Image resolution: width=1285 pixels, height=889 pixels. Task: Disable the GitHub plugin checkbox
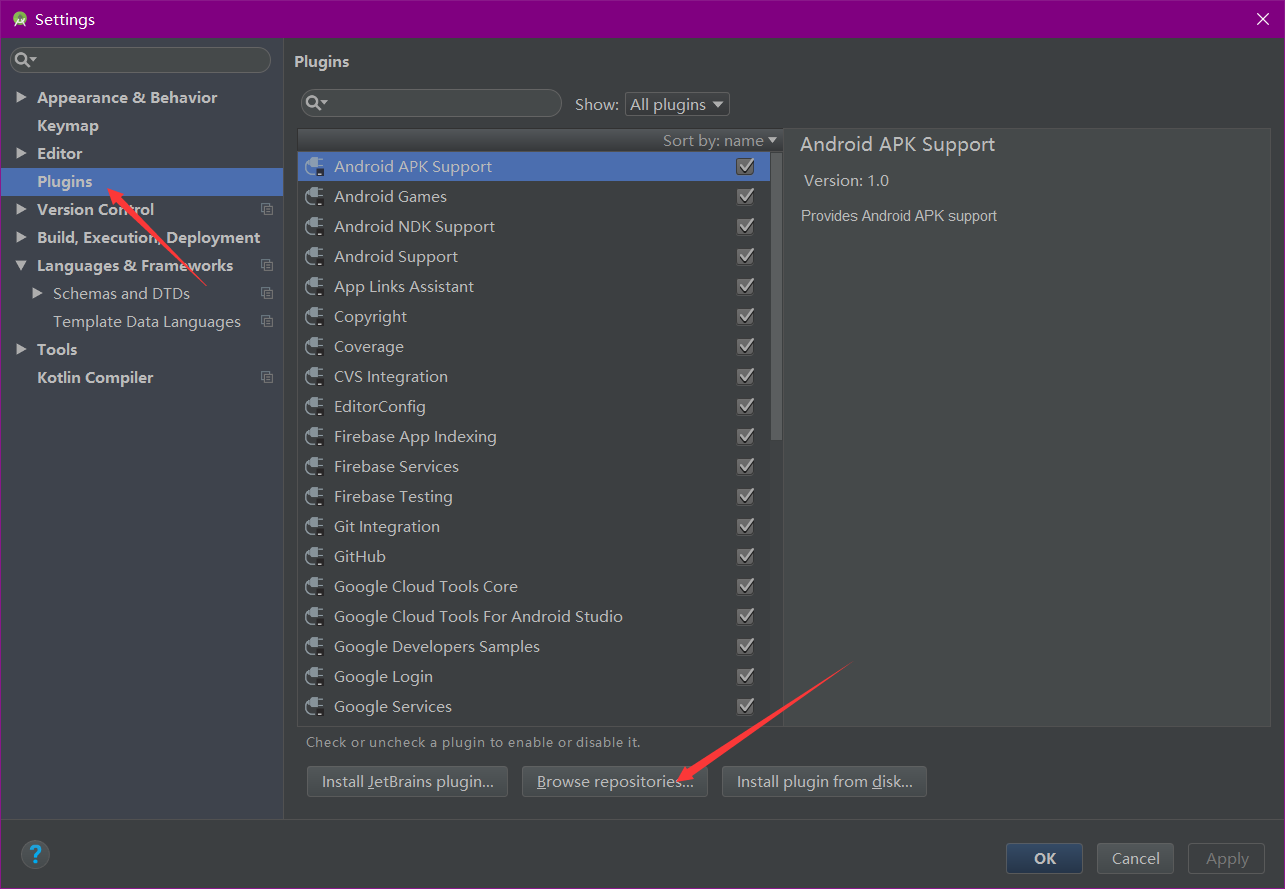coord(745,557)
